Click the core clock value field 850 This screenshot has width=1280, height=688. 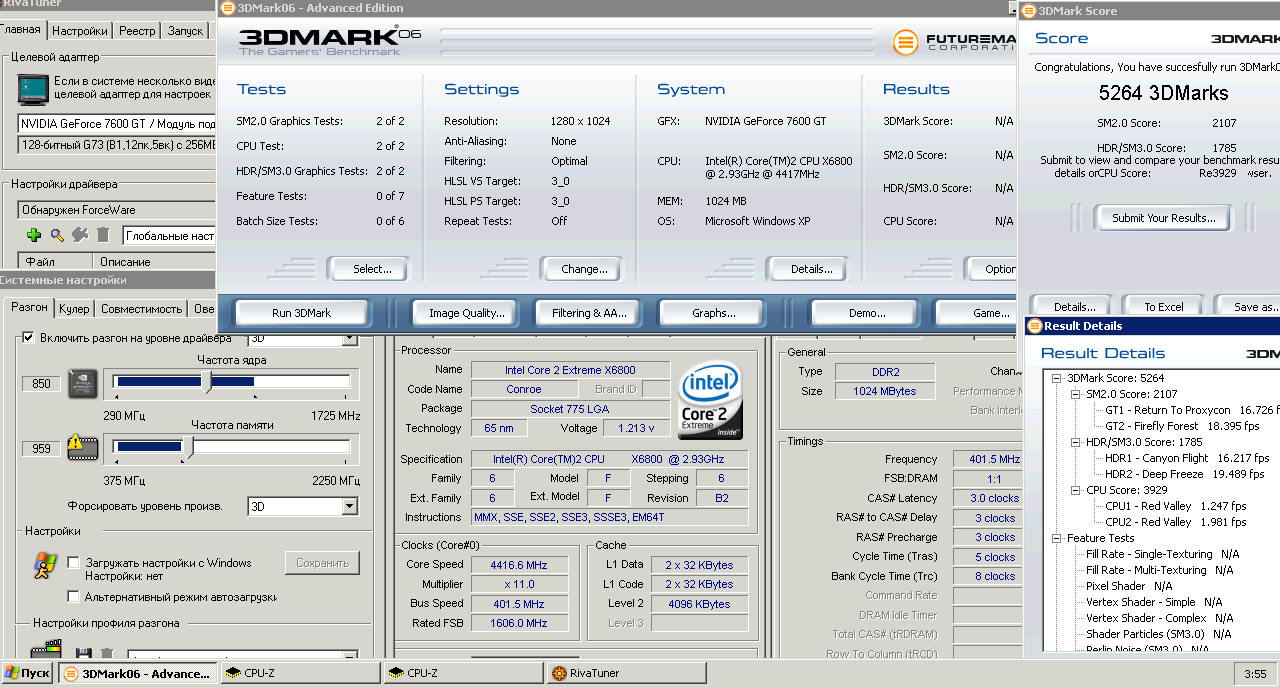click(41, 384)
